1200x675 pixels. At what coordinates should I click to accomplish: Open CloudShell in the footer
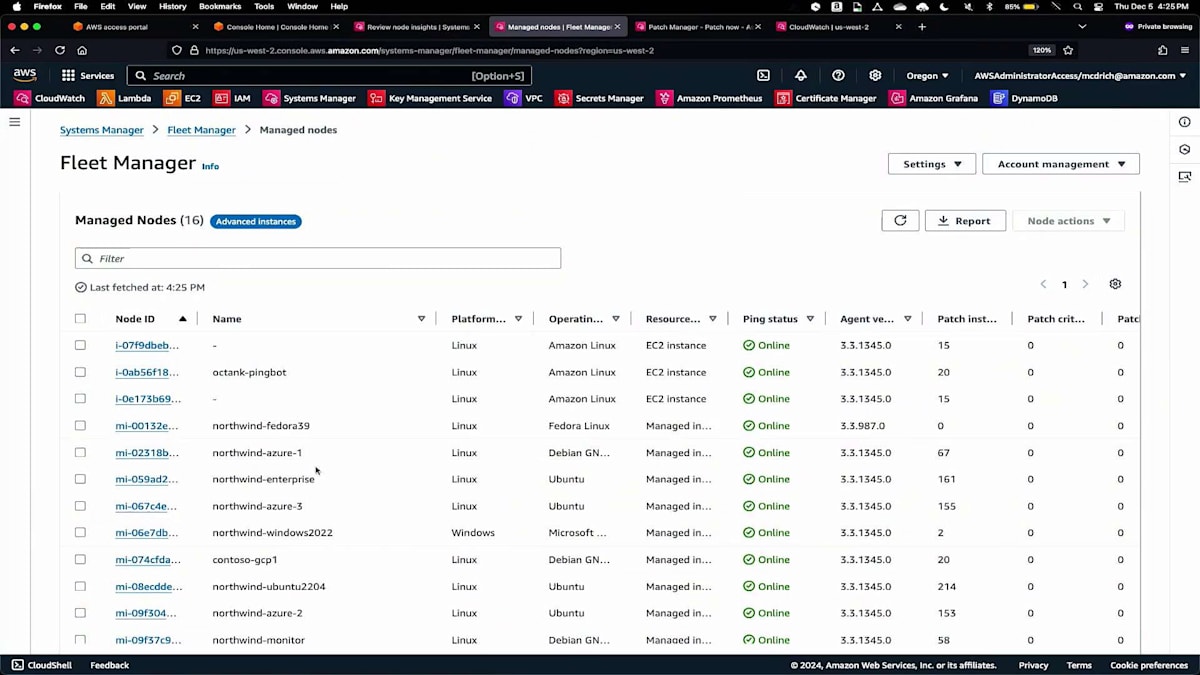click(x=41, y=665)
